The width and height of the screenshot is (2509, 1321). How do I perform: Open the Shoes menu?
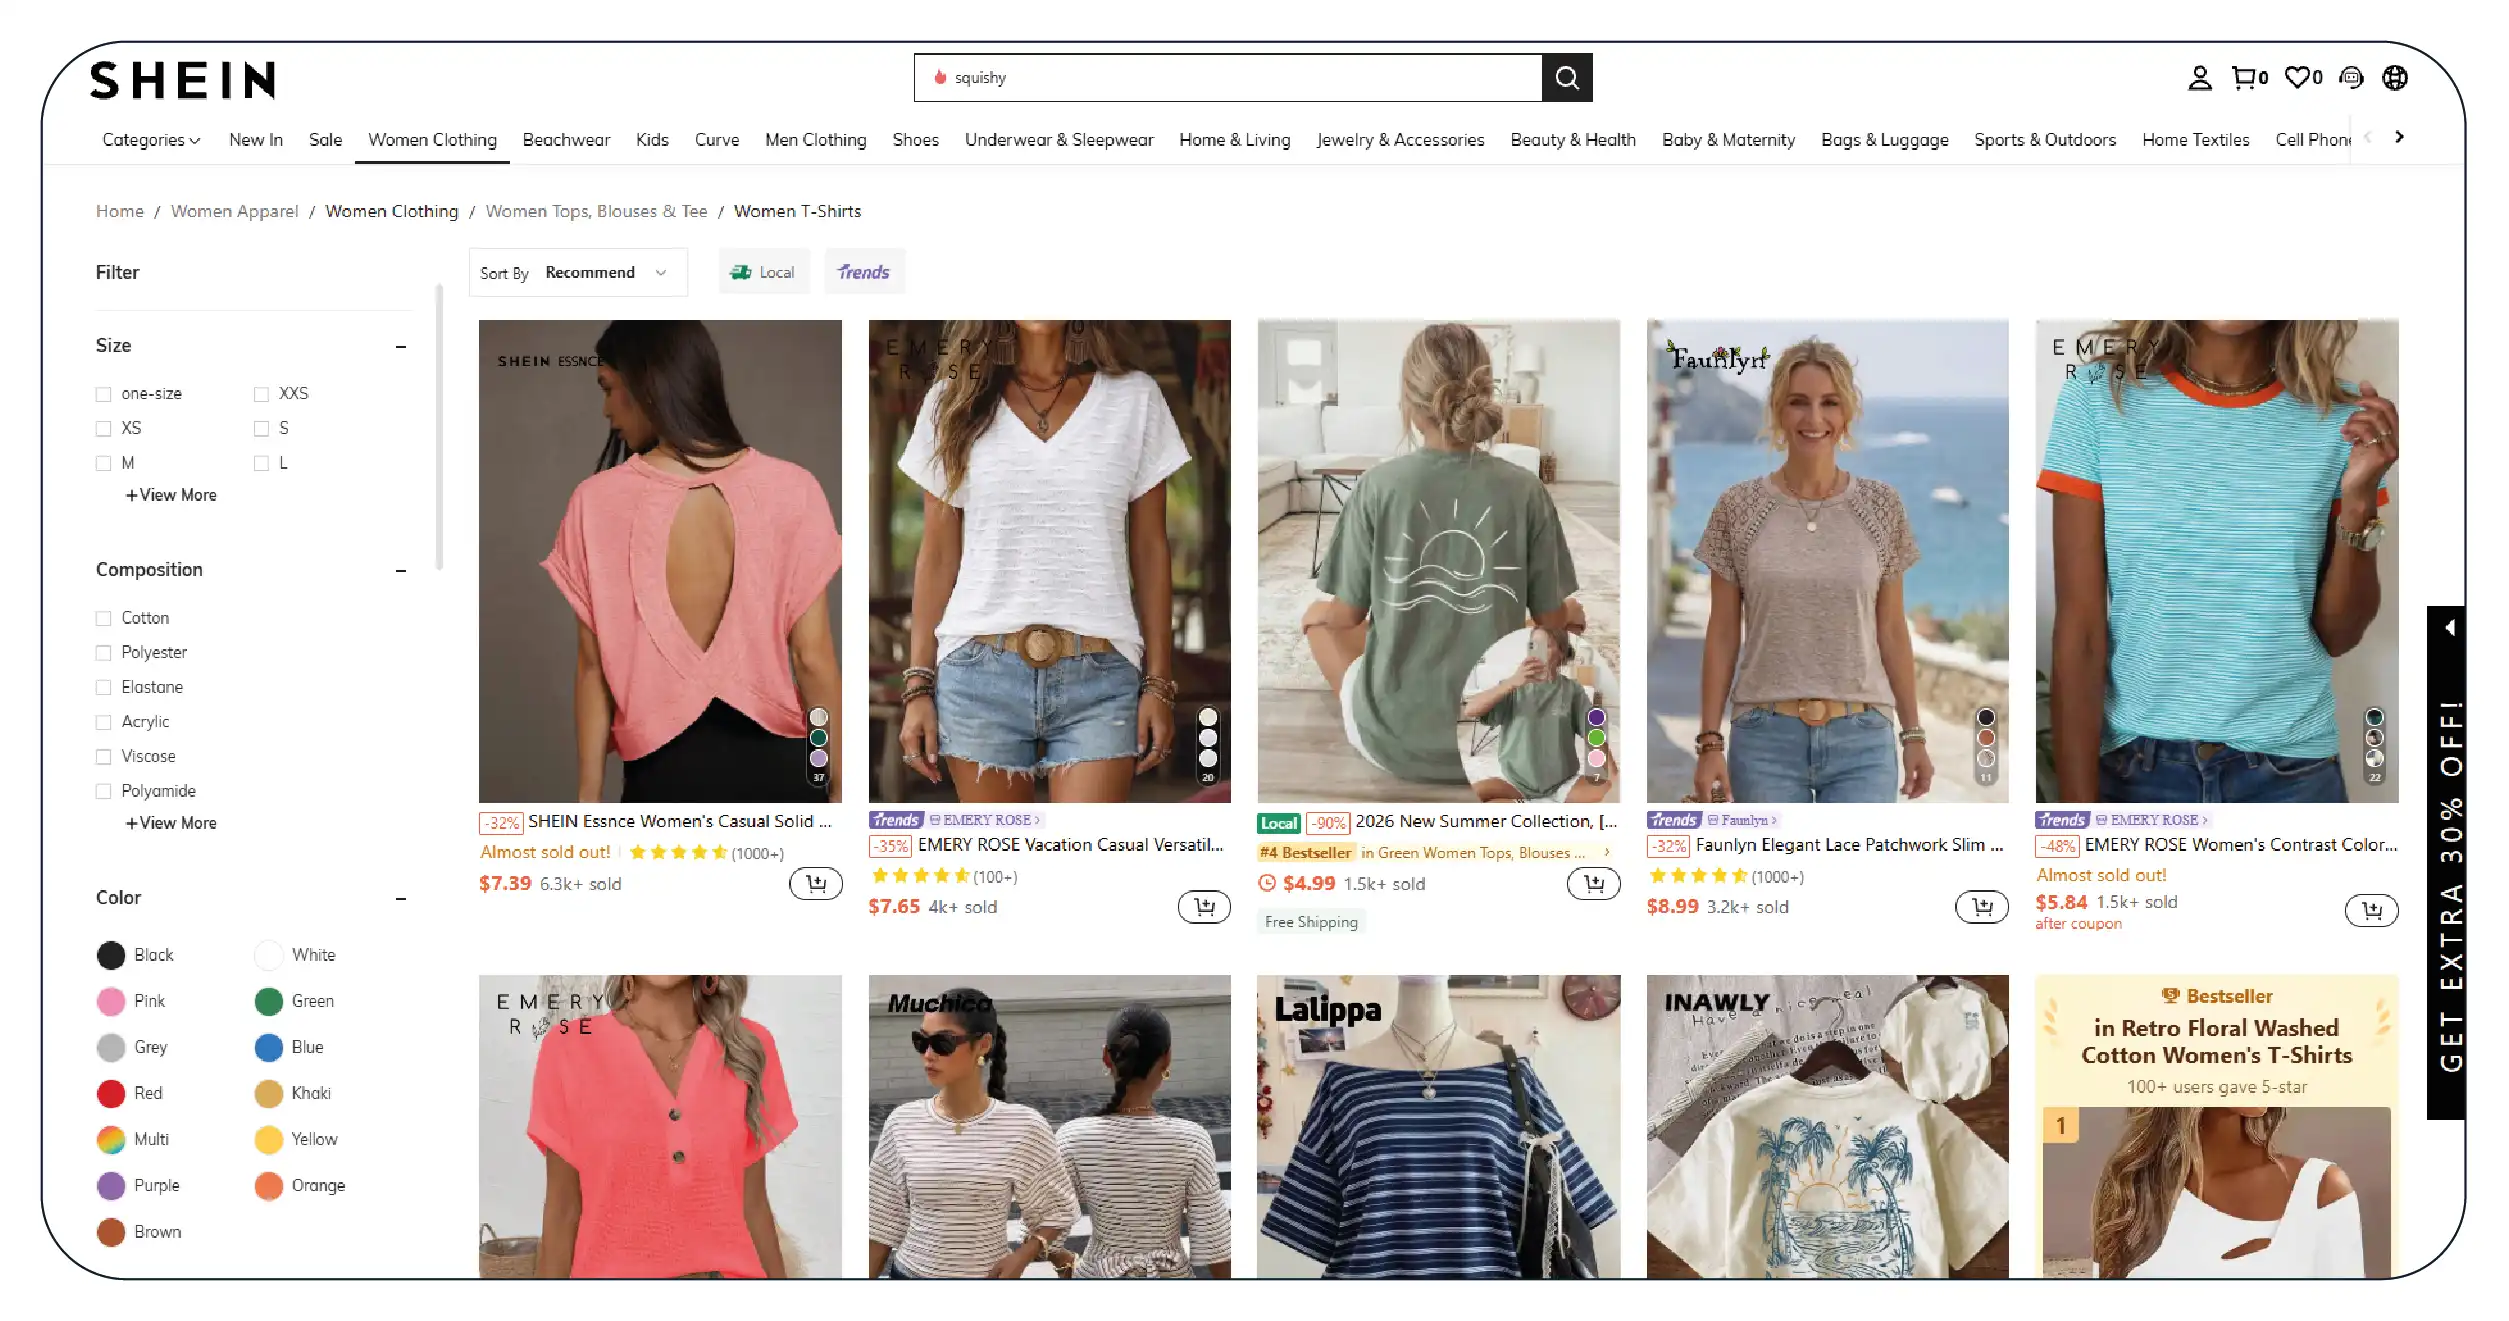pos(915,140)
